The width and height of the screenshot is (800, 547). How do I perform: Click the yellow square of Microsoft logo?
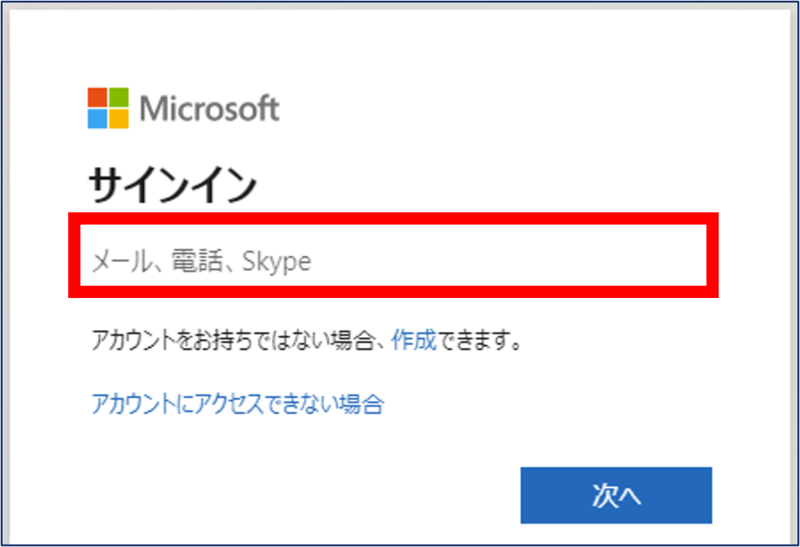click(x=119, y=118)
